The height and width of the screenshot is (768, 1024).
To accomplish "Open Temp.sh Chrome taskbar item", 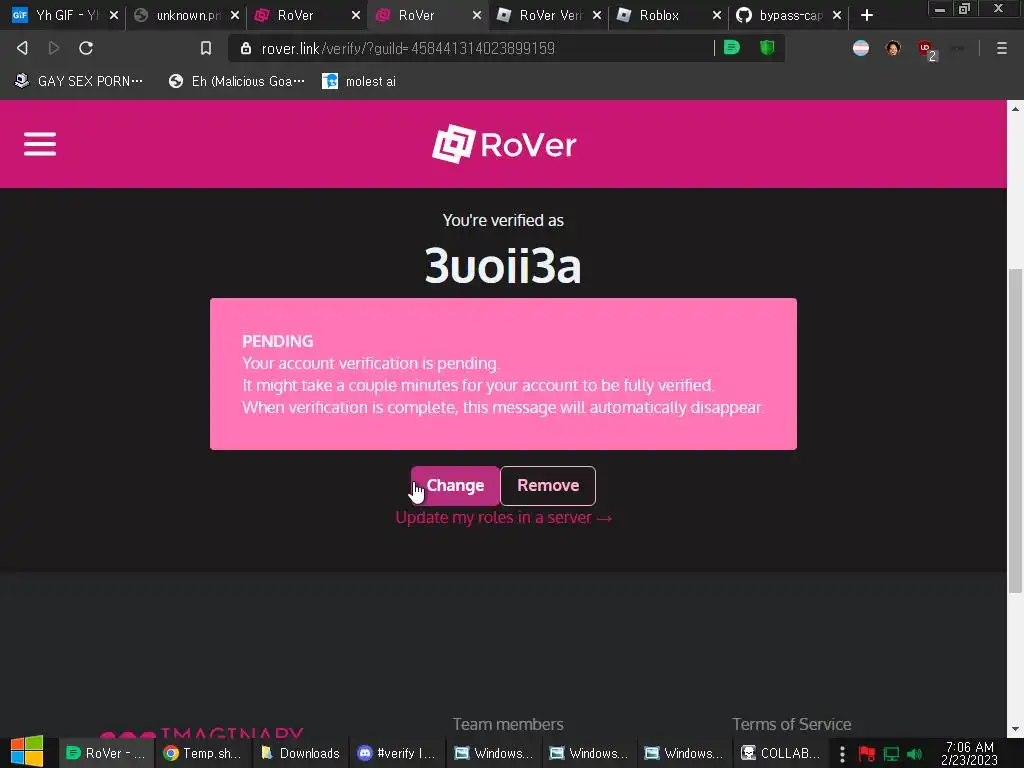I will point(203,753).
